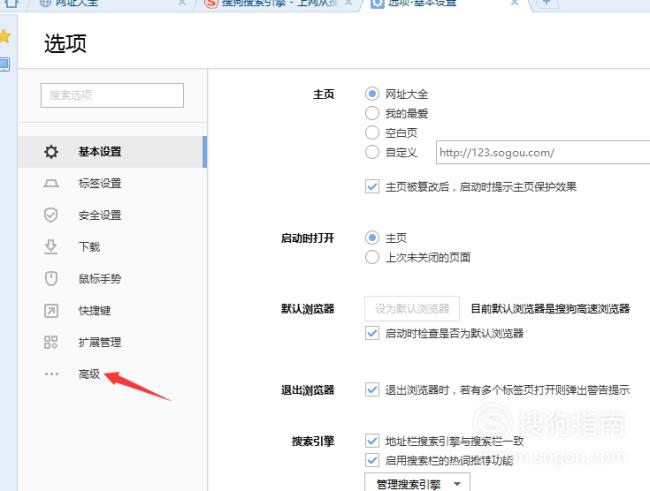Viewport: 650px width, 491px height.
Task: Select 自定义 homepage option
Action: [372, 152]
